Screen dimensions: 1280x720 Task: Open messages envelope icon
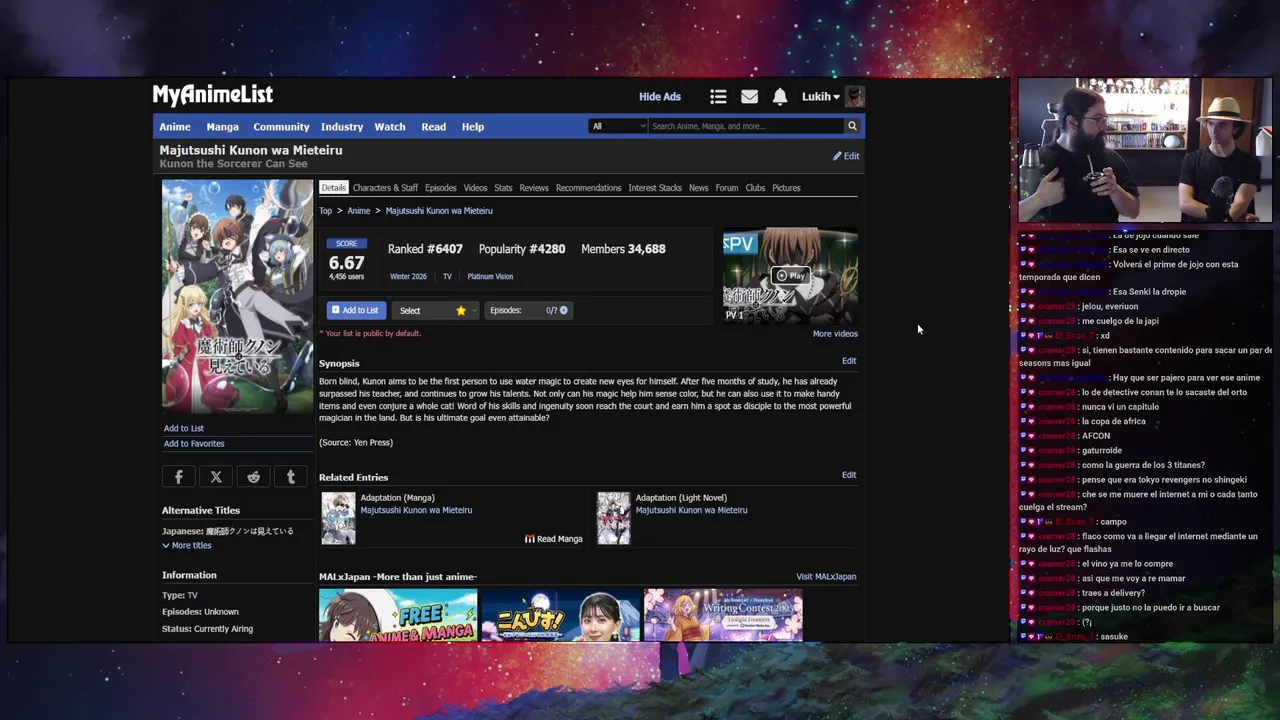tap(749, 97)
